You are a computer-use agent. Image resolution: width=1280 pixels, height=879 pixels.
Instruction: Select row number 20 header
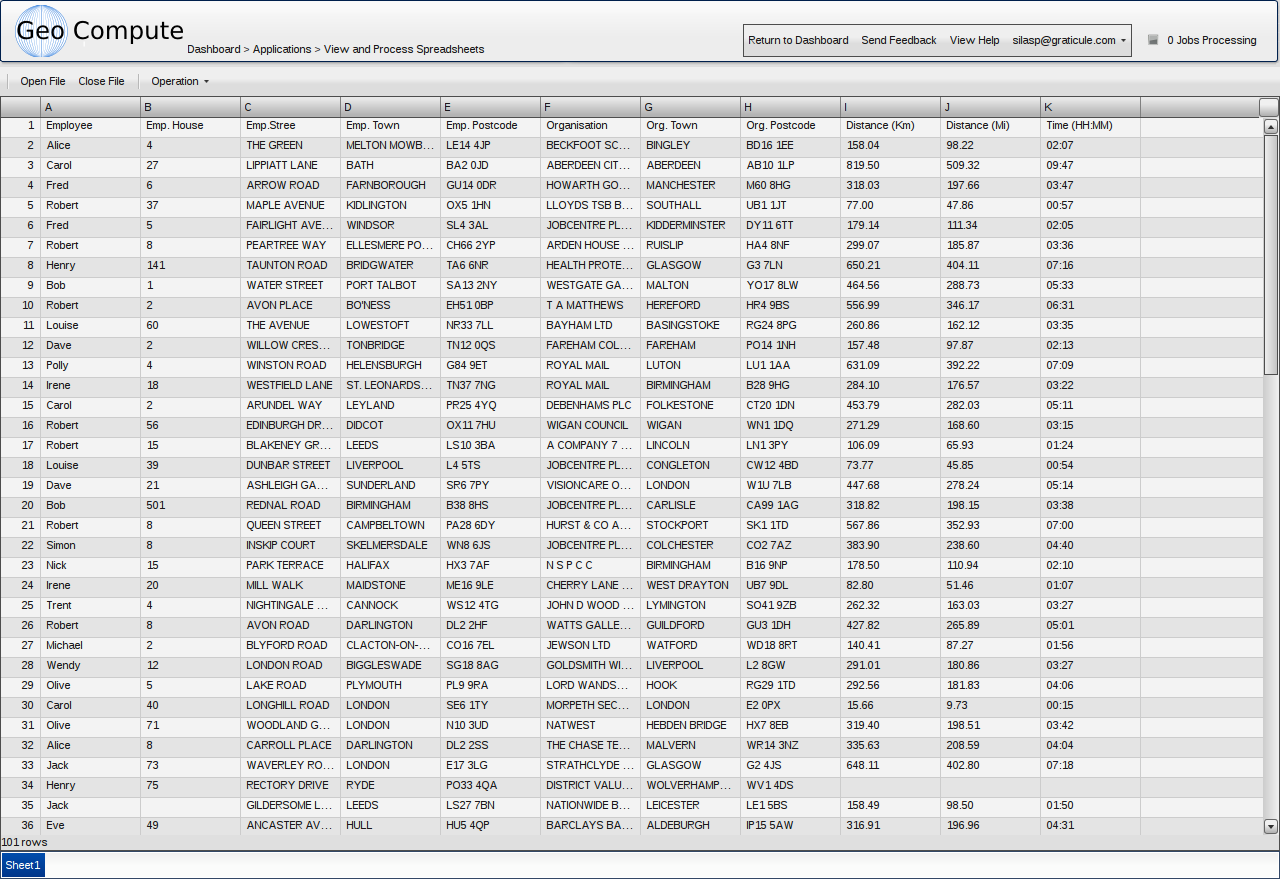21,505
